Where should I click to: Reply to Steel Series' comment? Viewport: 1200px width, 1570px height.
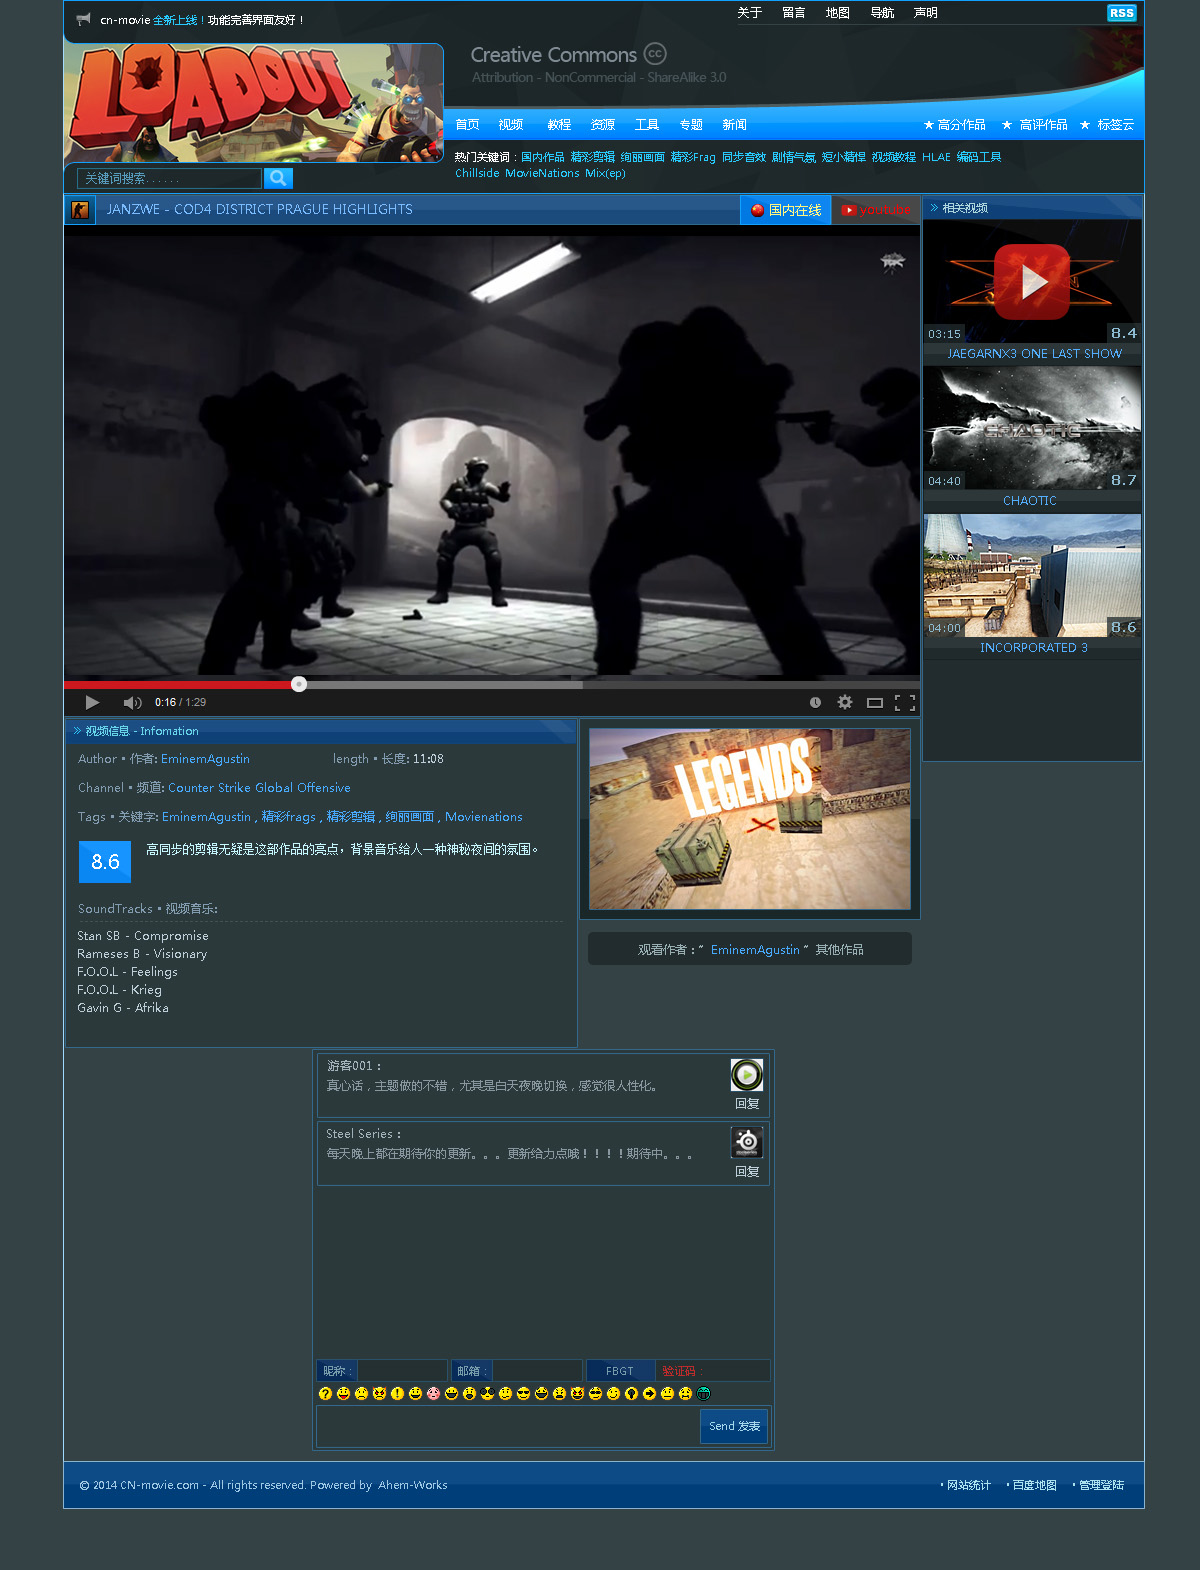point(747,1171)
